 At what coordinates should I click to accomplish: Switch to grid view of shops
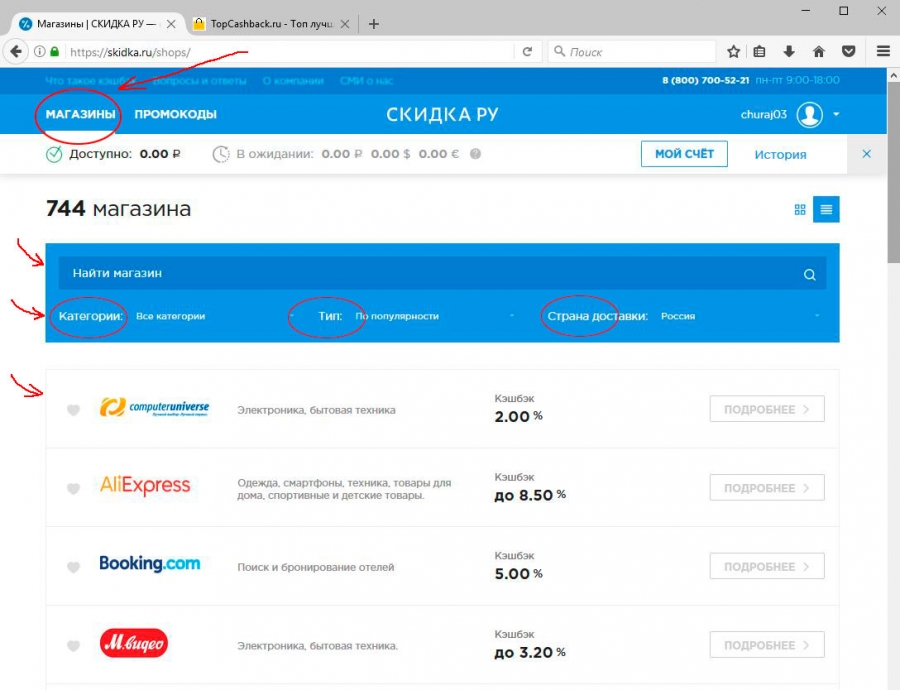800,210
